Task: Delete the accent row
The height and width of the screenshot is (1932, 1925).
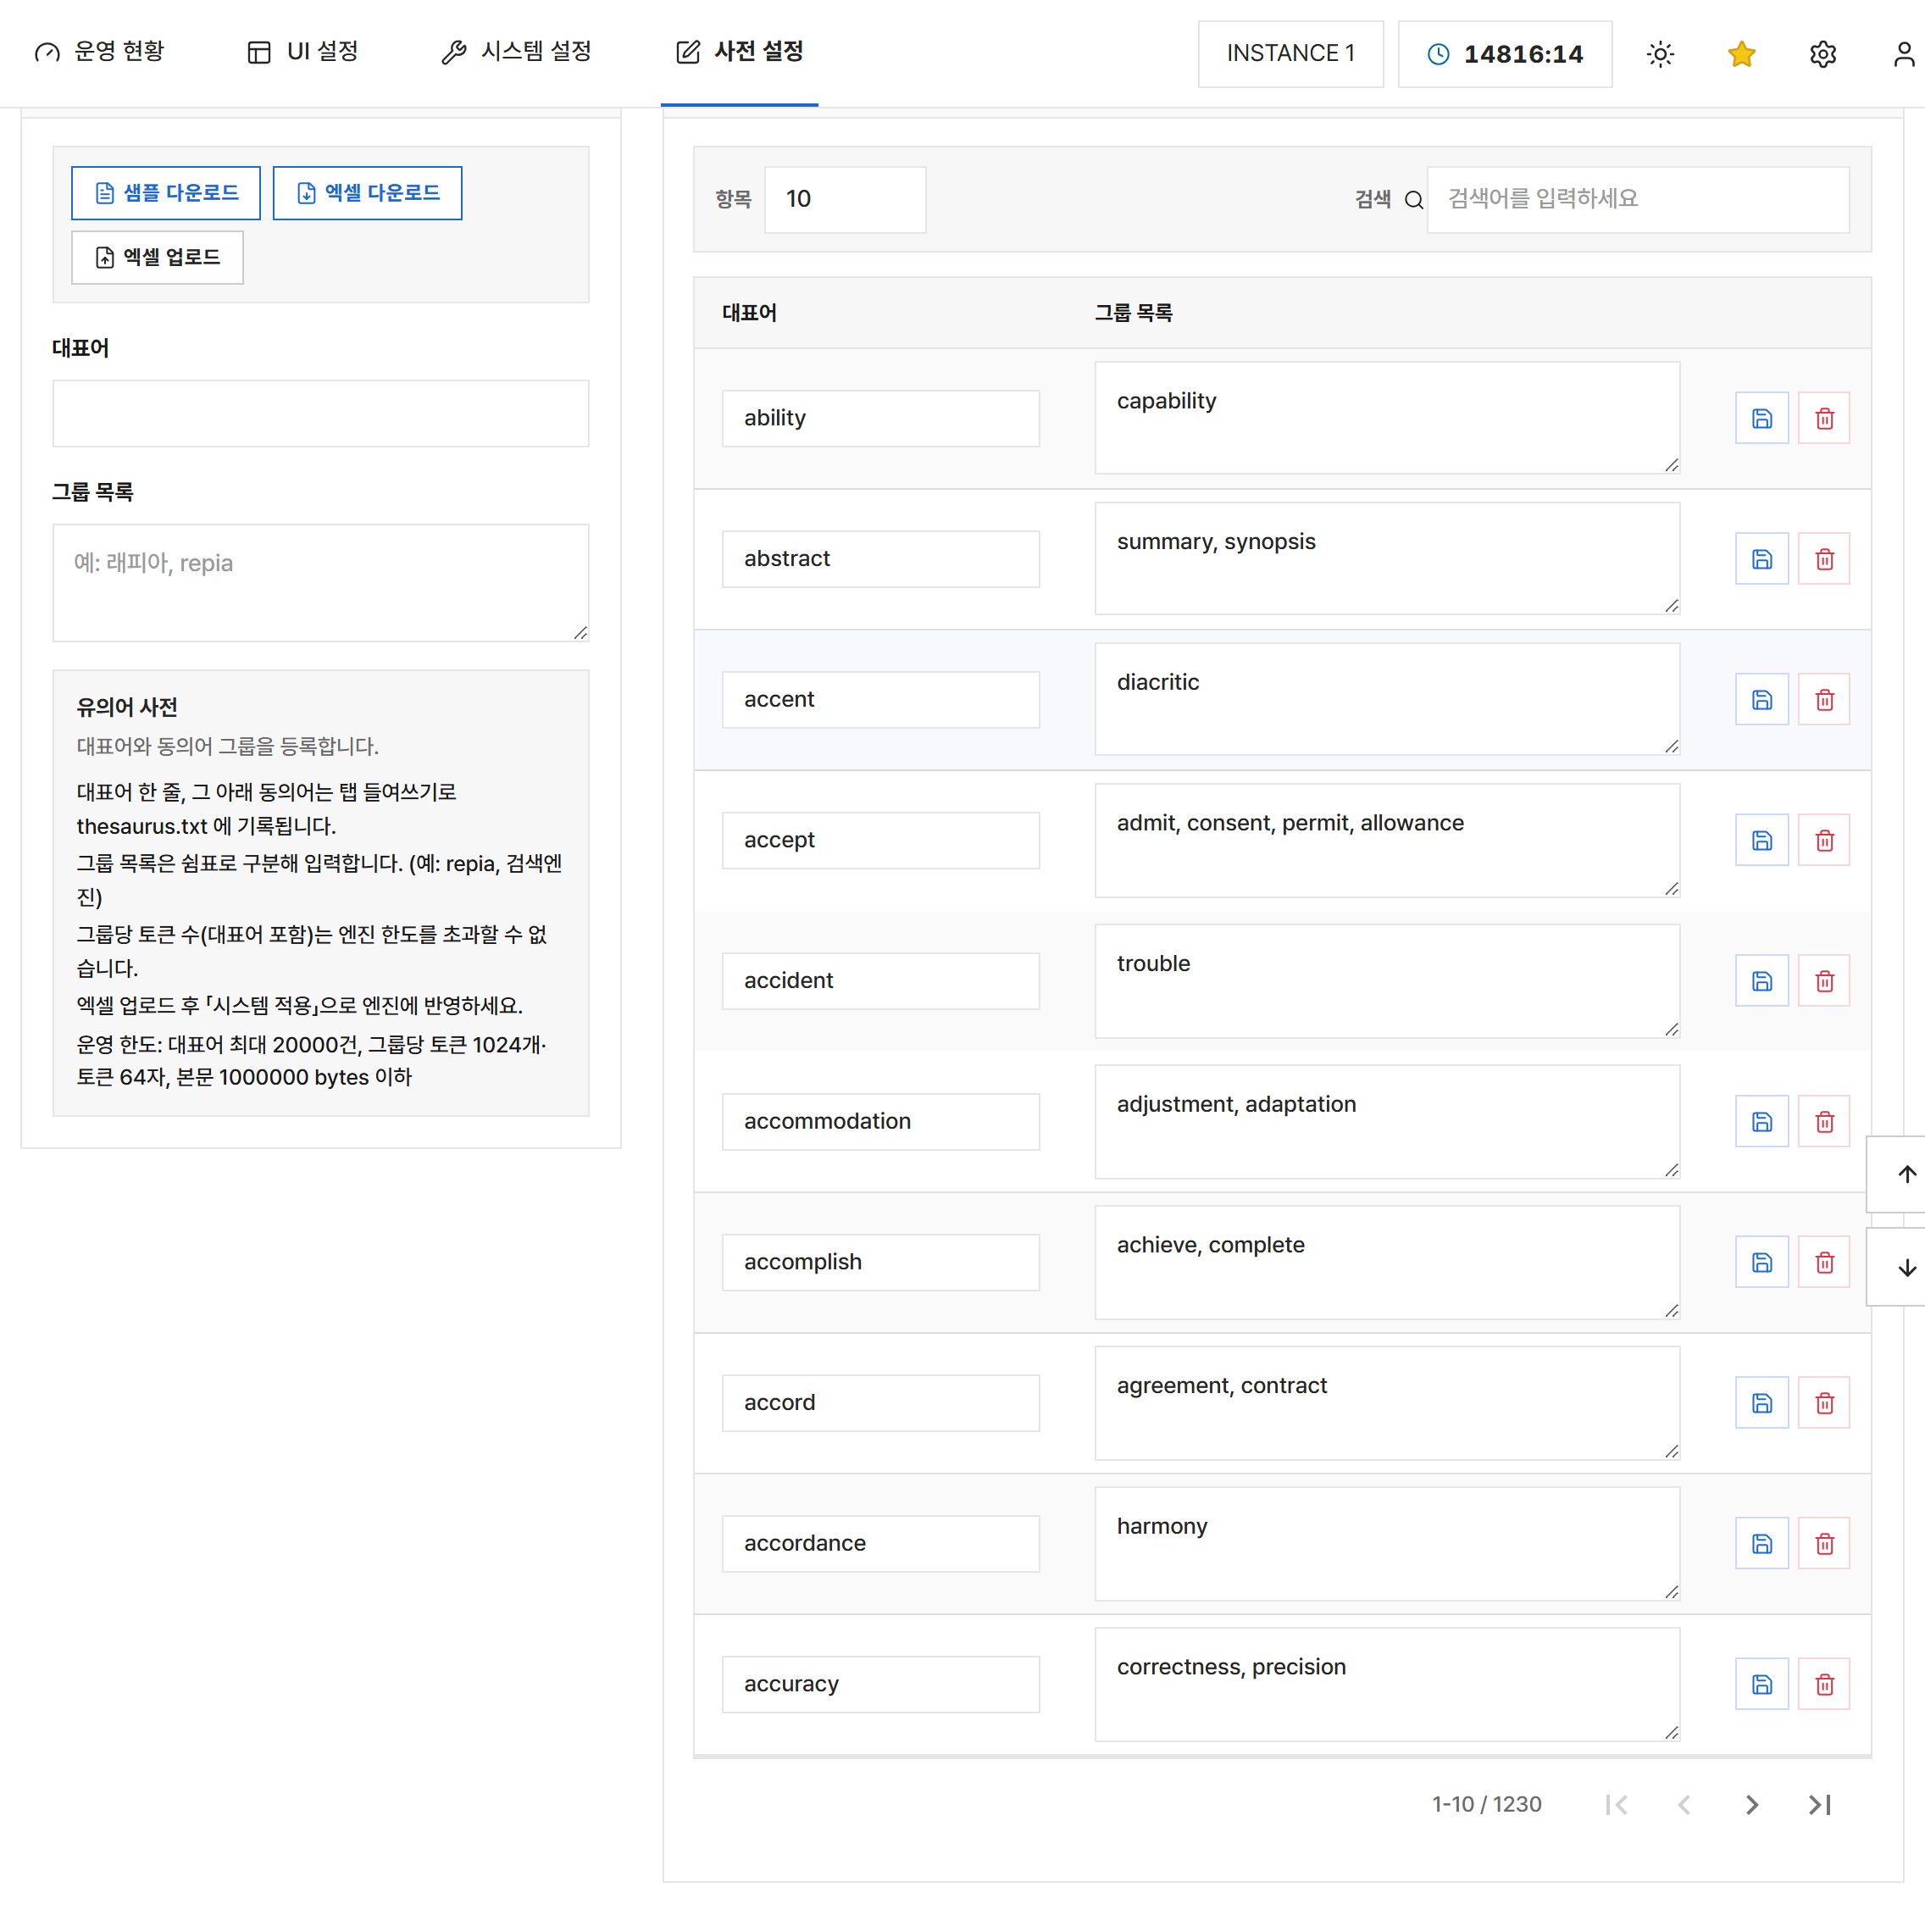Action: (1824, 700)
